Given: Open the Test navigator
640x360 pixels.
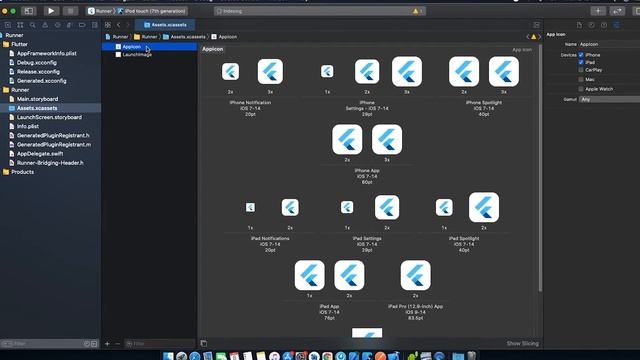Looking at the screenshot, I should click(57, 25).
